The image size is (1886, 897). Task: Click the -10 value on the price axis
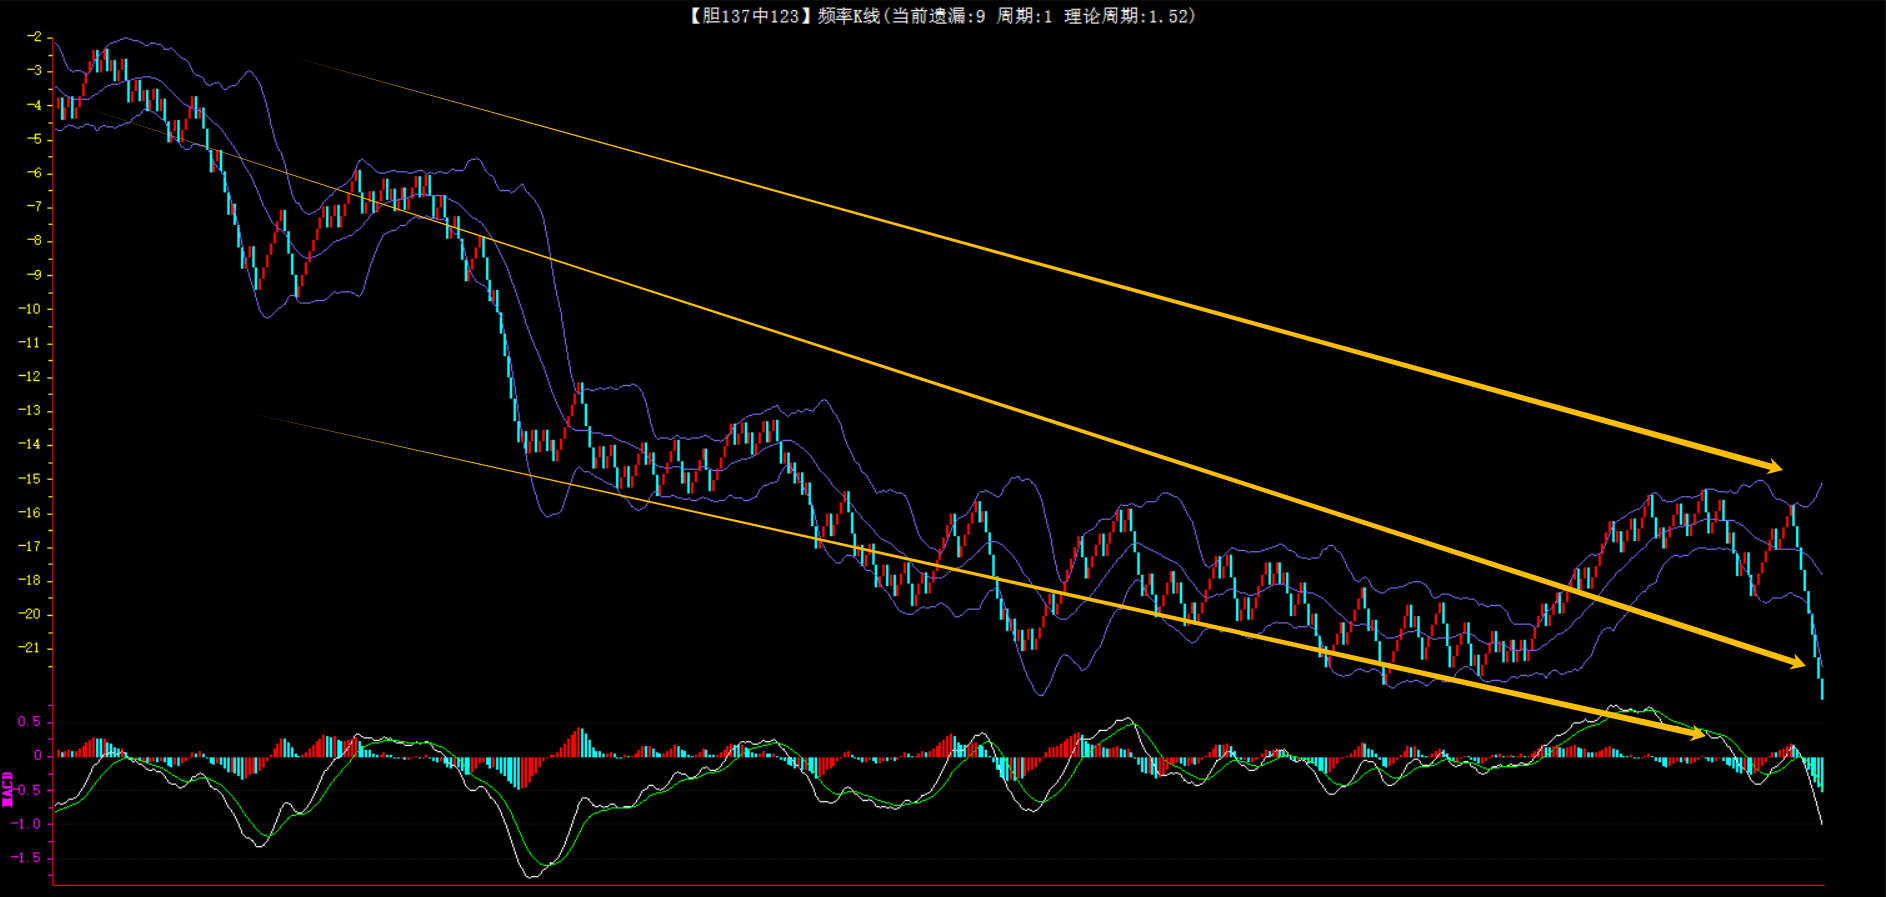pyautogui.click(x=29, y=309)
